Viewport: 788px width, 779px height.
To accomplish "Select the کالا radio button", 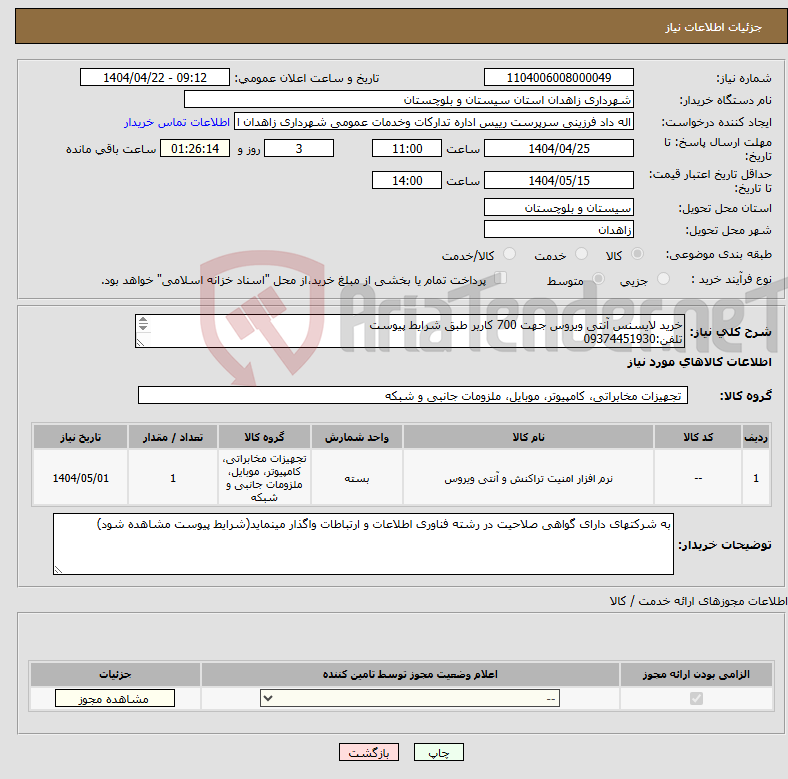I will pos(637,254).
